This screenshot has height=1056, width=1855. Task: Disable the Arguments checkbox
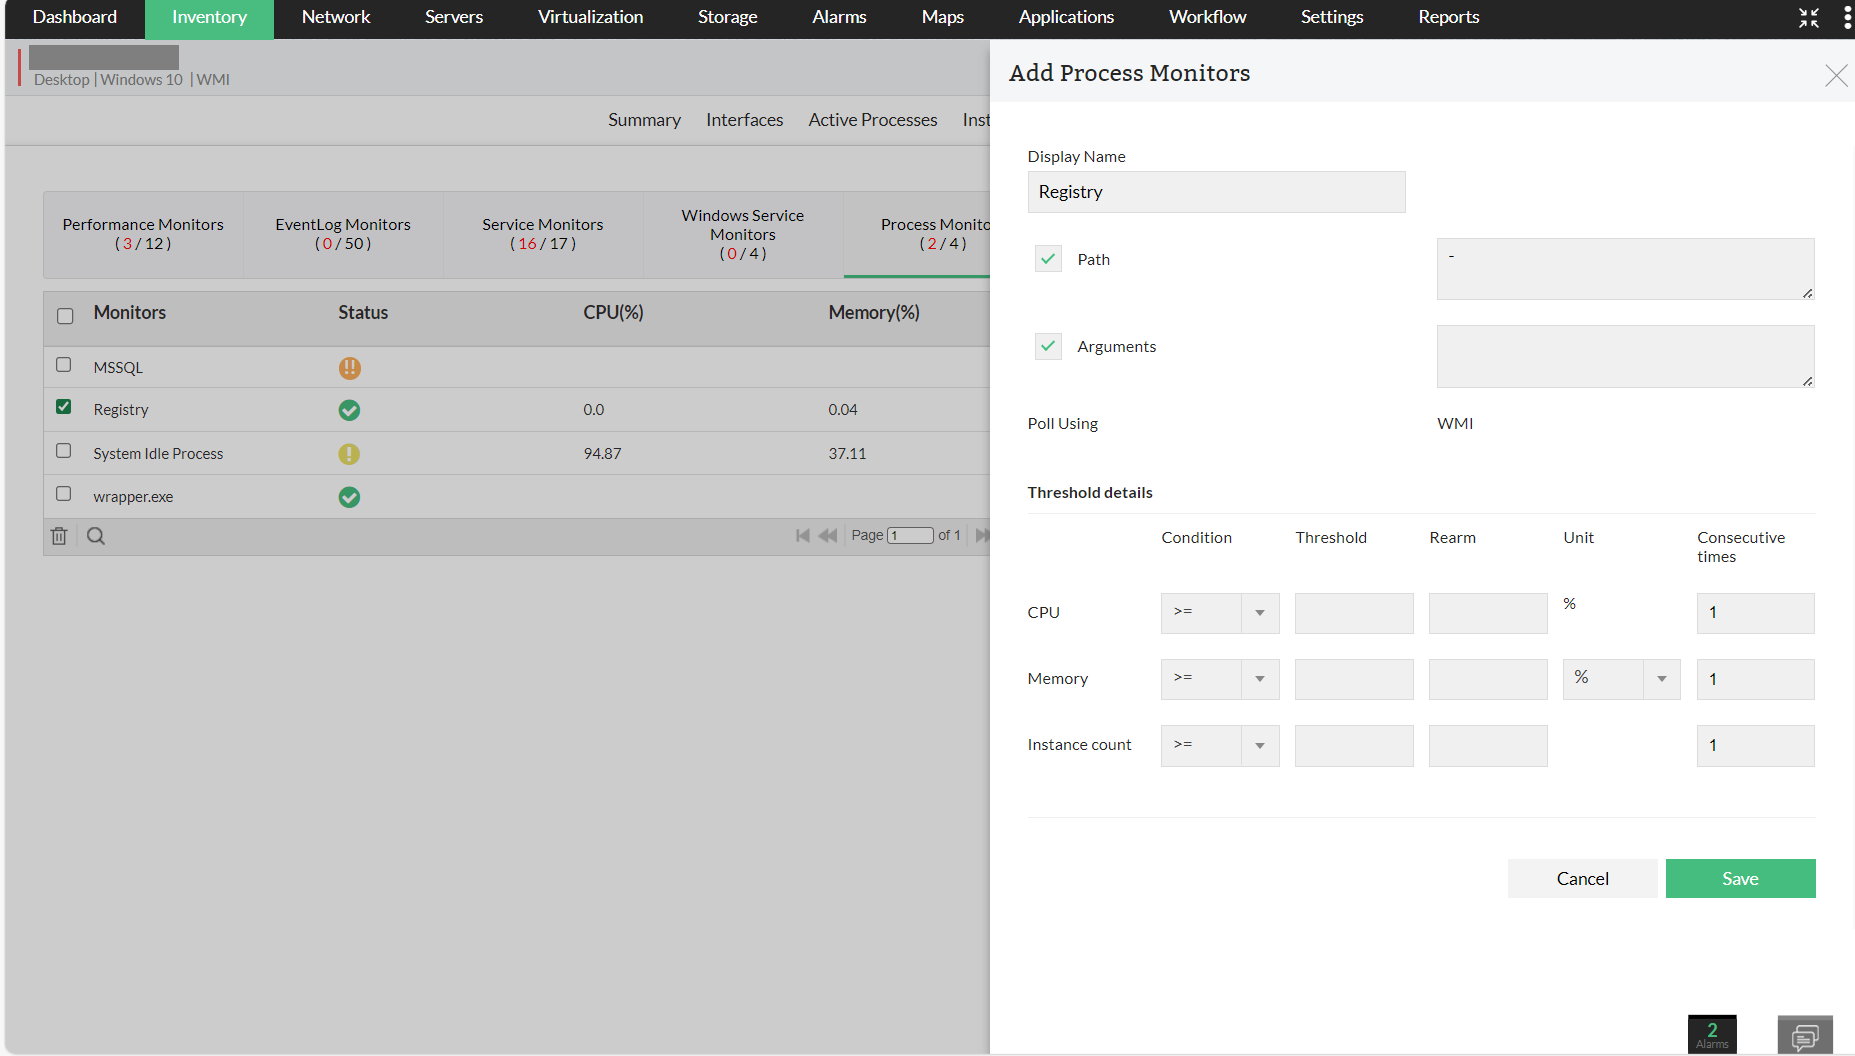coord(1047,346)
